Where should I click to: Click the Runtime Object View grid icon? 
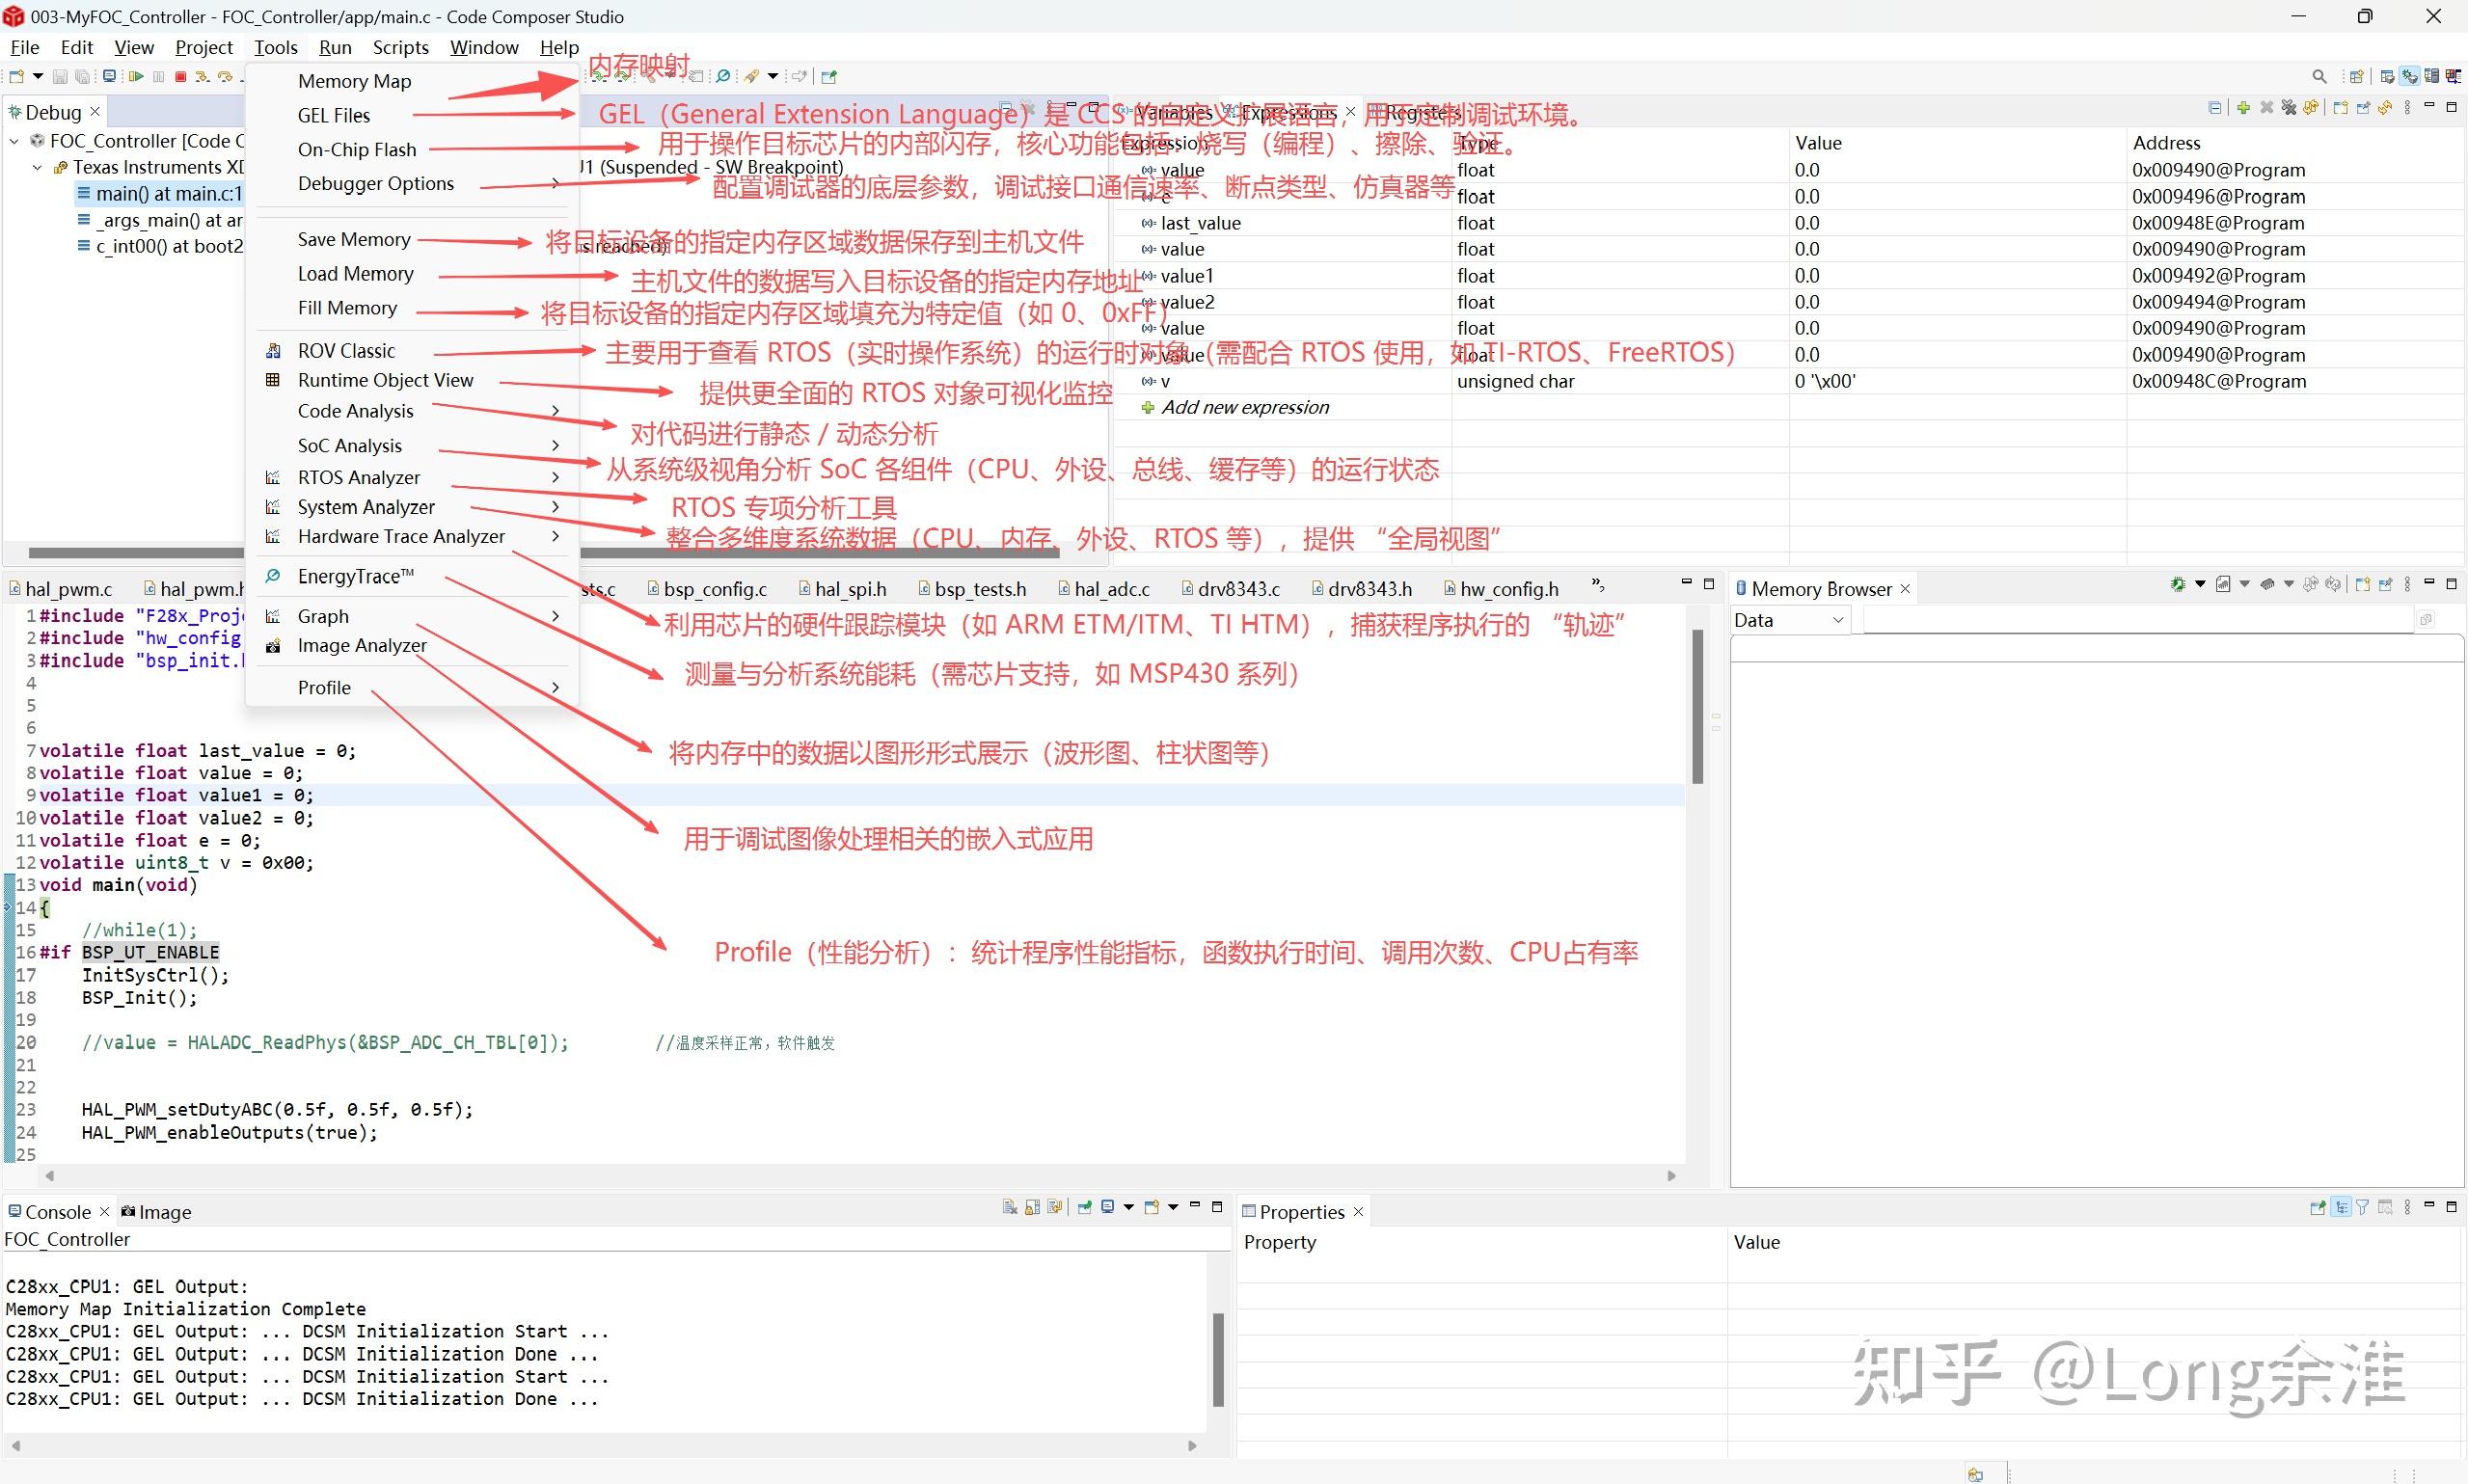tap(273, 380)
